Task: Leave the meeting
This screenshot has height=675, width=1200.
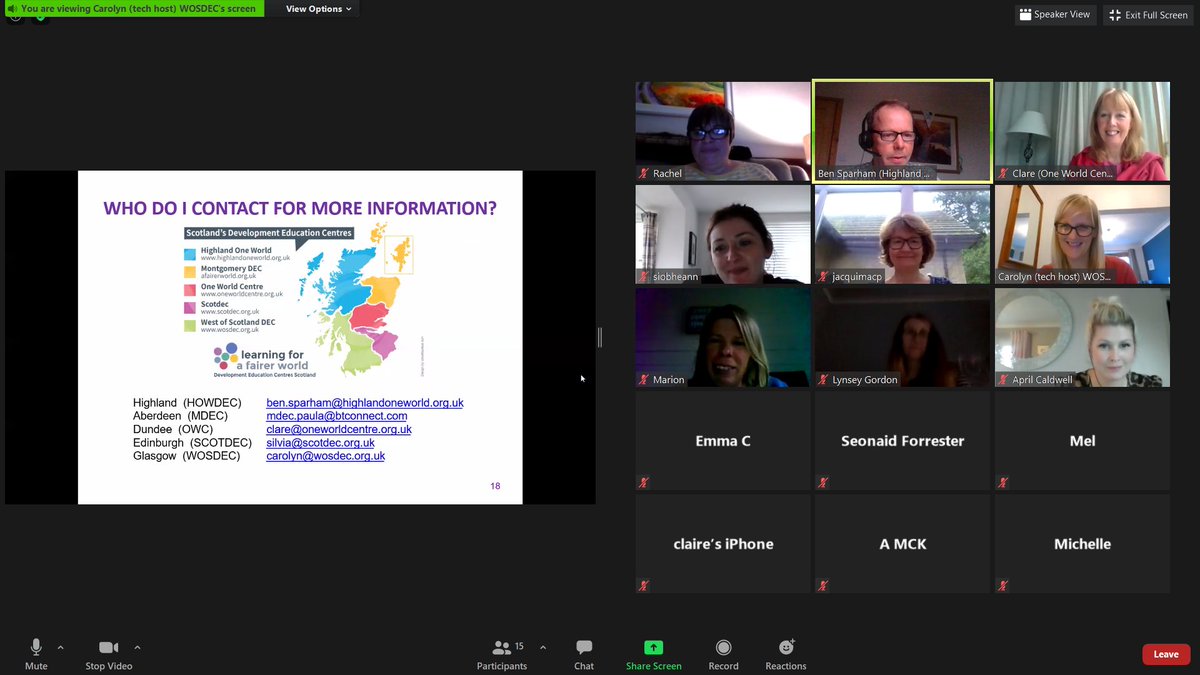Action: [x=1166, y=654]
